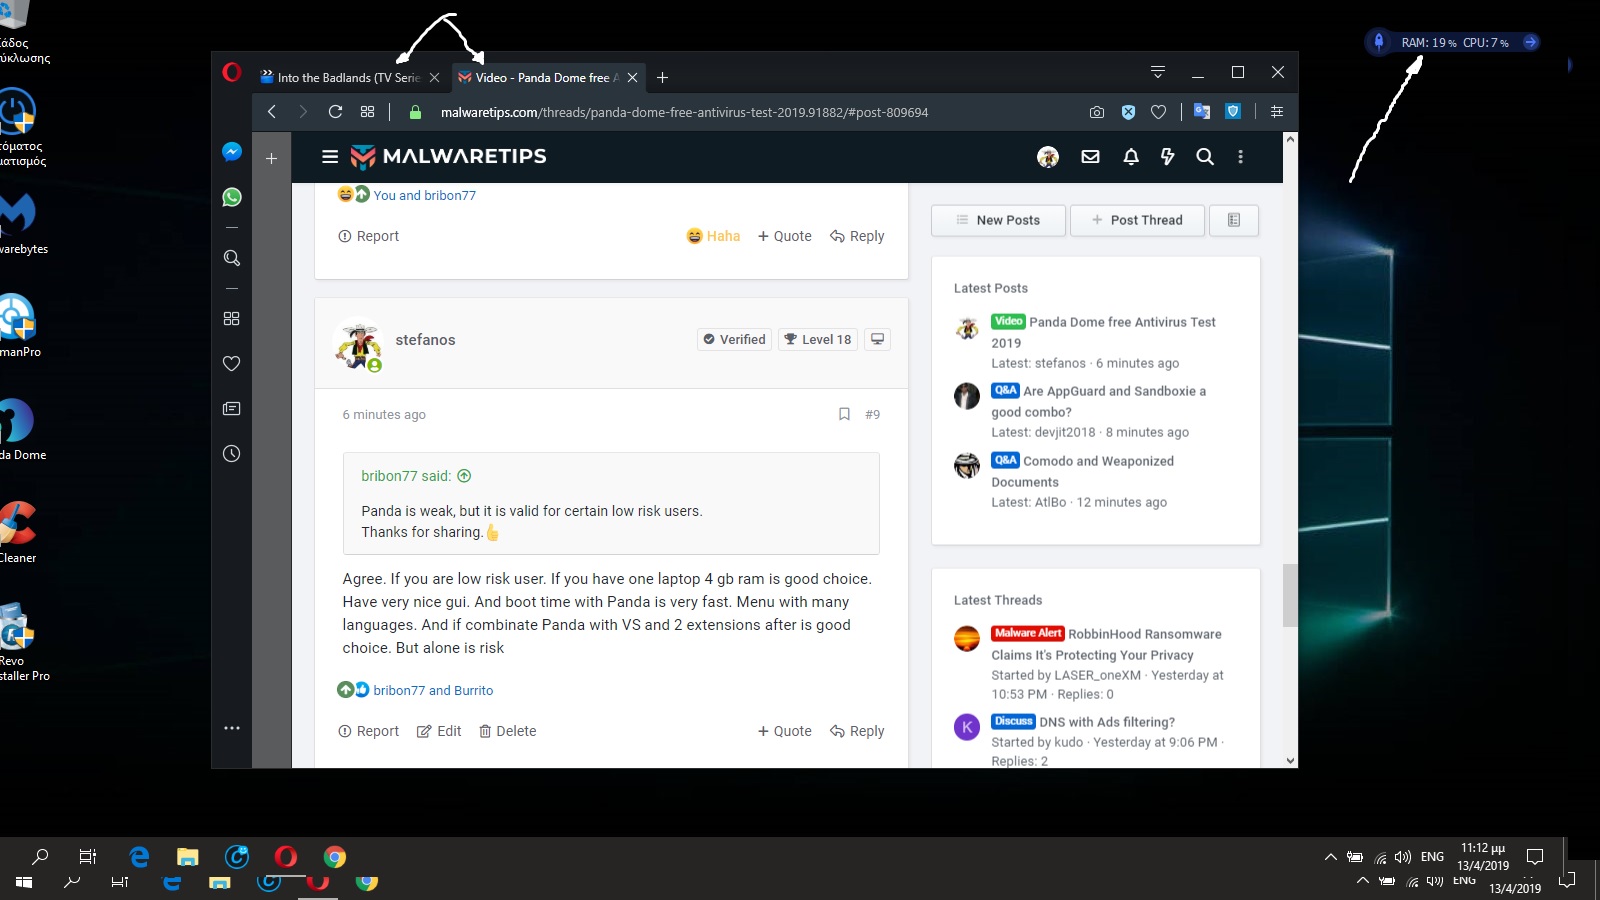Open MalwareTips site search

1205,156
